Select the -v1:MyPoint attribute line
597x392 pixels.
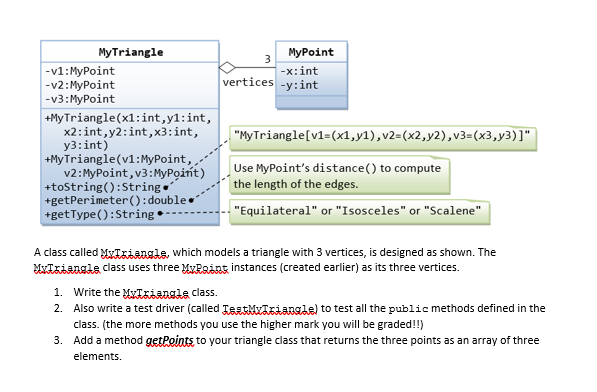80,71
